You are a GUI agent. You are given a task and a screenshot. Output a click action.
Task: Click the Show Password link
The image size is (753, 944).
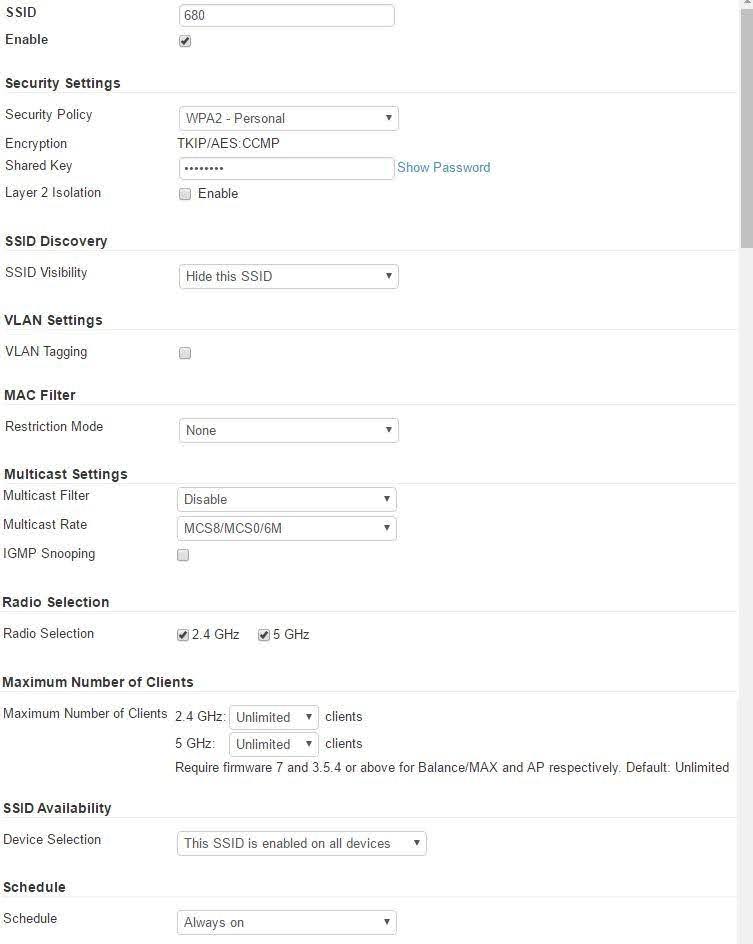coord(443,168)
